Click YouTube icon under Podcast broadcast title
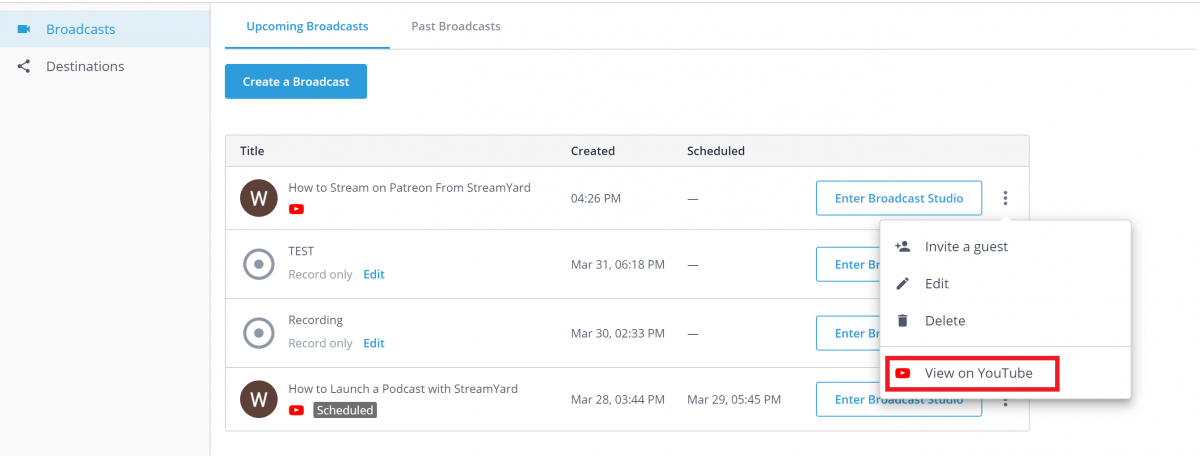This screenshot has height=456, width=1200. (x=296, y=410)
